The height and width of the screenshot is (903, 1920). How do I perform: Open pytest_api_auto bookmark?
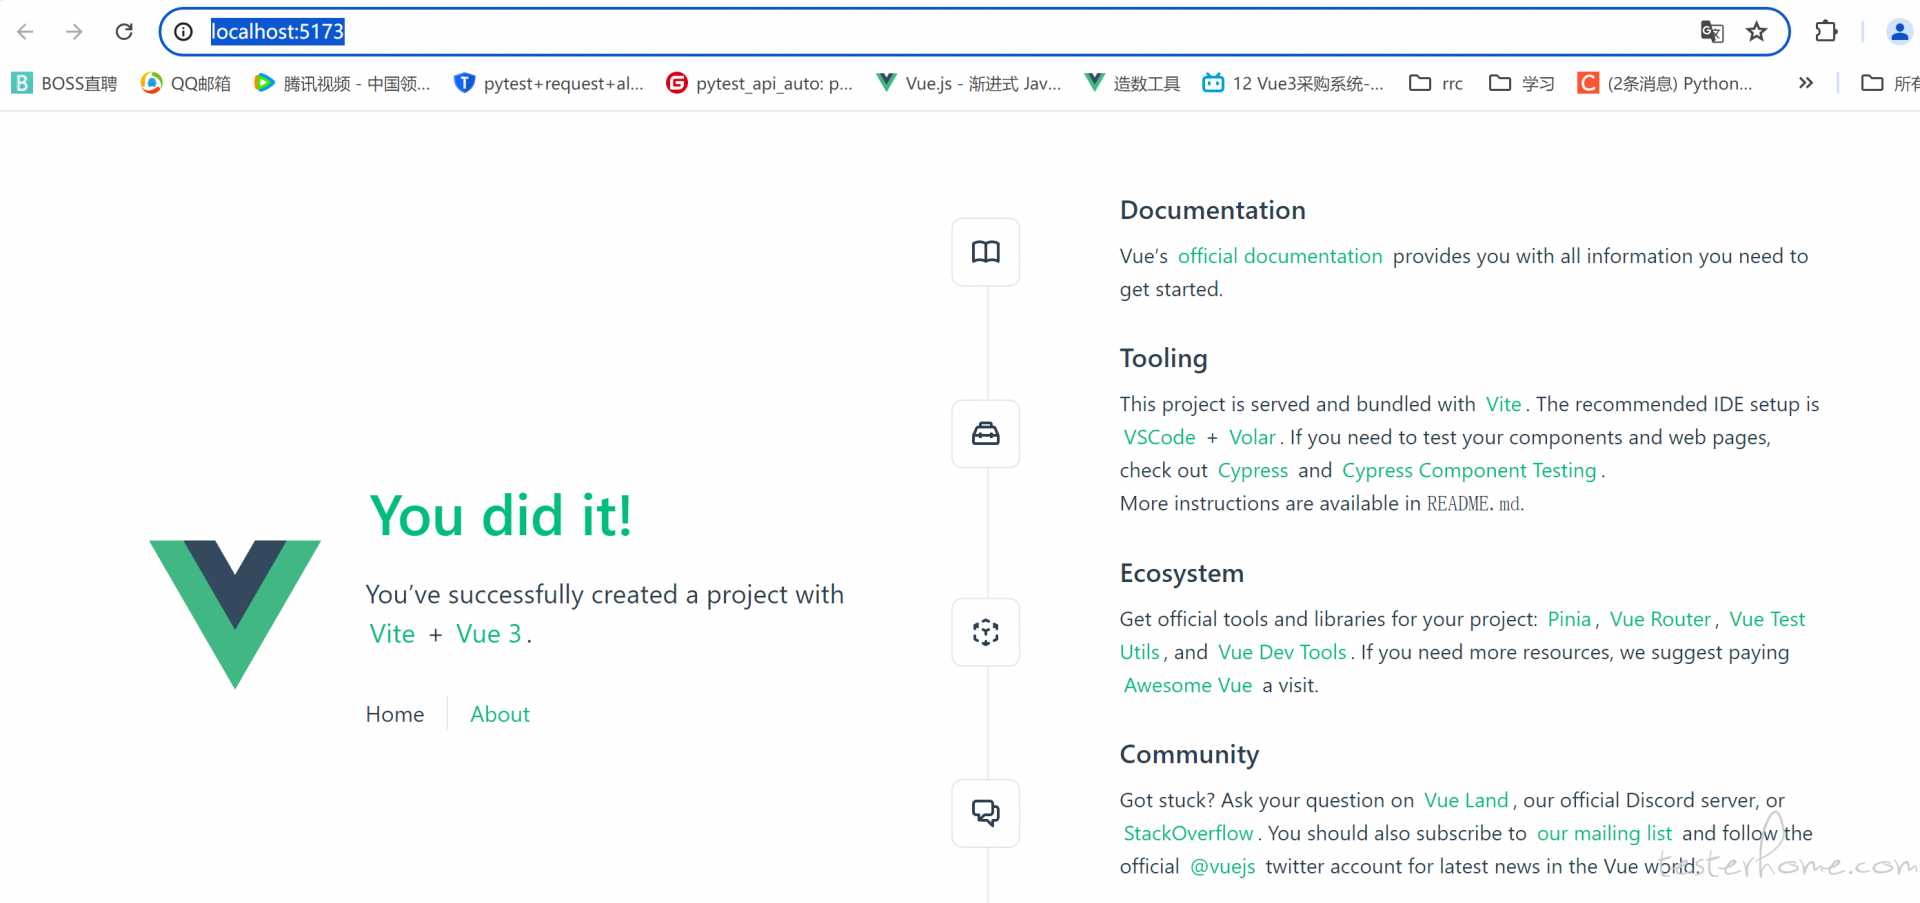[x=760, y=83]
